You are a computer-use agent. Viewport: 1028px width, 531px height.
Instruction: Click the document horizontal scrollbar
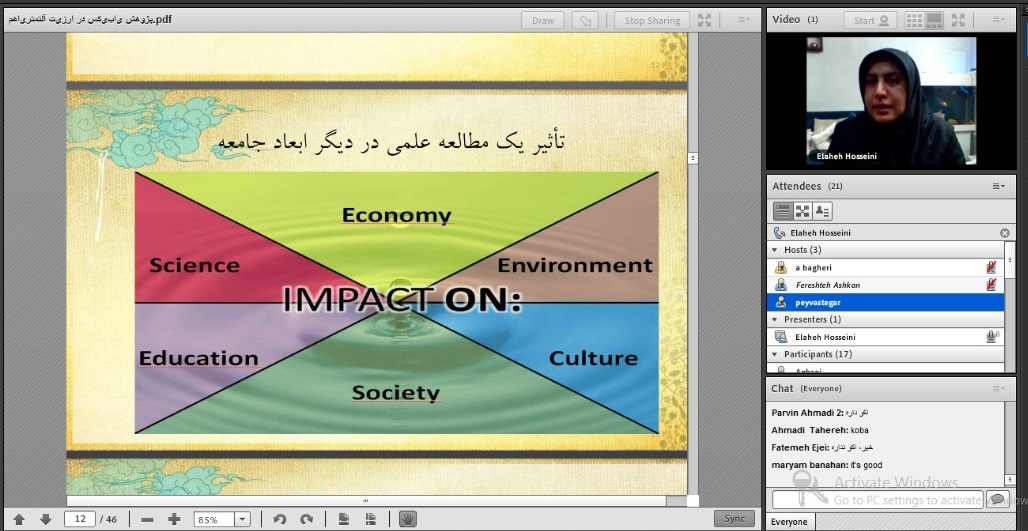[366, 501]
